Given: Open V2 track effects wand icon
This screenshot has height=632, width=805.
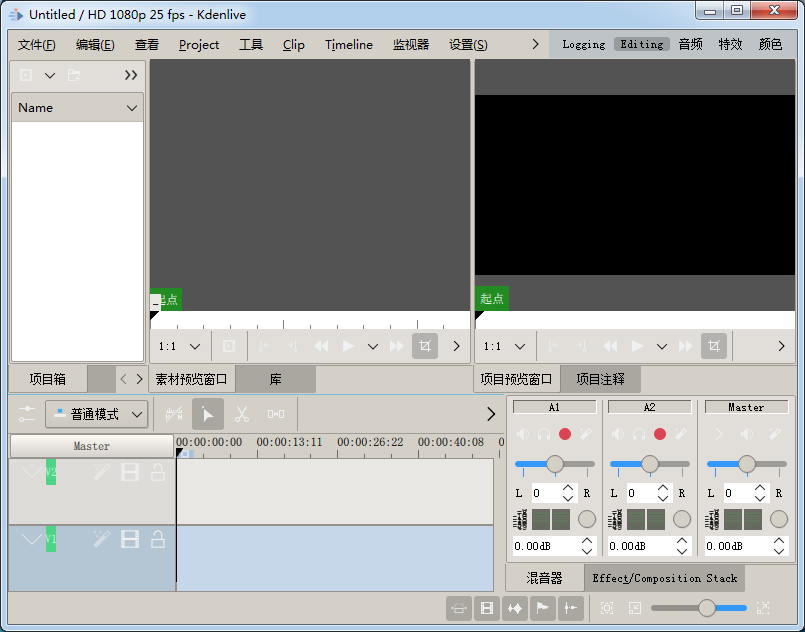Looking at the screenshot, I should click(x=101, y=472).
